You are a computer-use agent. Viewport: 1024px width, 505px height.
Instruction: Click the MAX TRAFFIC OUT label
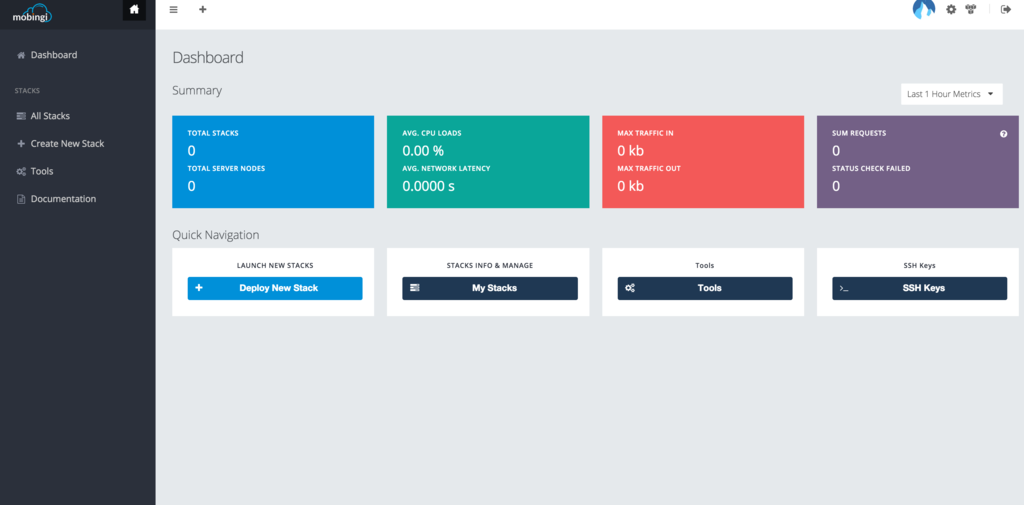pyautogui.click(x=649, y=169)
